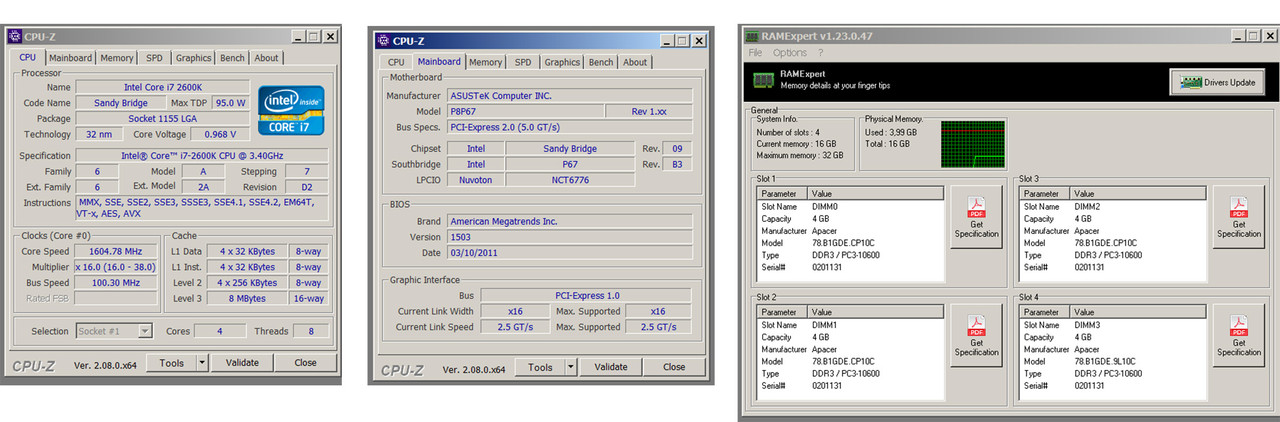
Task: Click the BIOS Version value 1503
Action: pos(569,237)
